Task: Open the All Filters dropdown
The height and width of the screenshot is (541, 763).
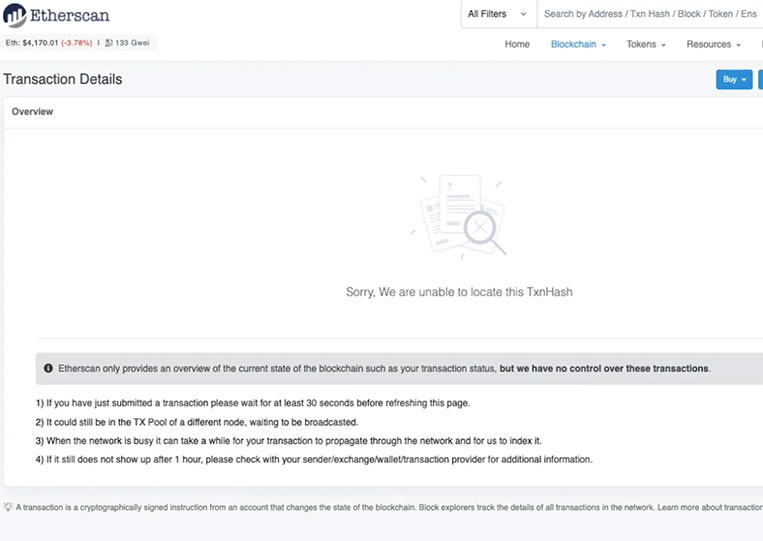Action: pos(498,14)
